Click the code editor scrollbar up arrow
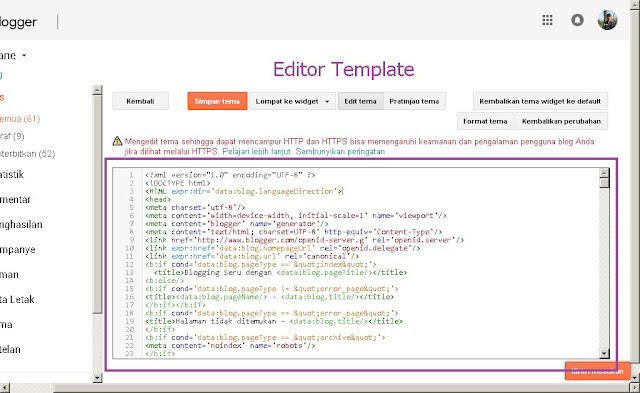640x393 pixels. point(604,173)
